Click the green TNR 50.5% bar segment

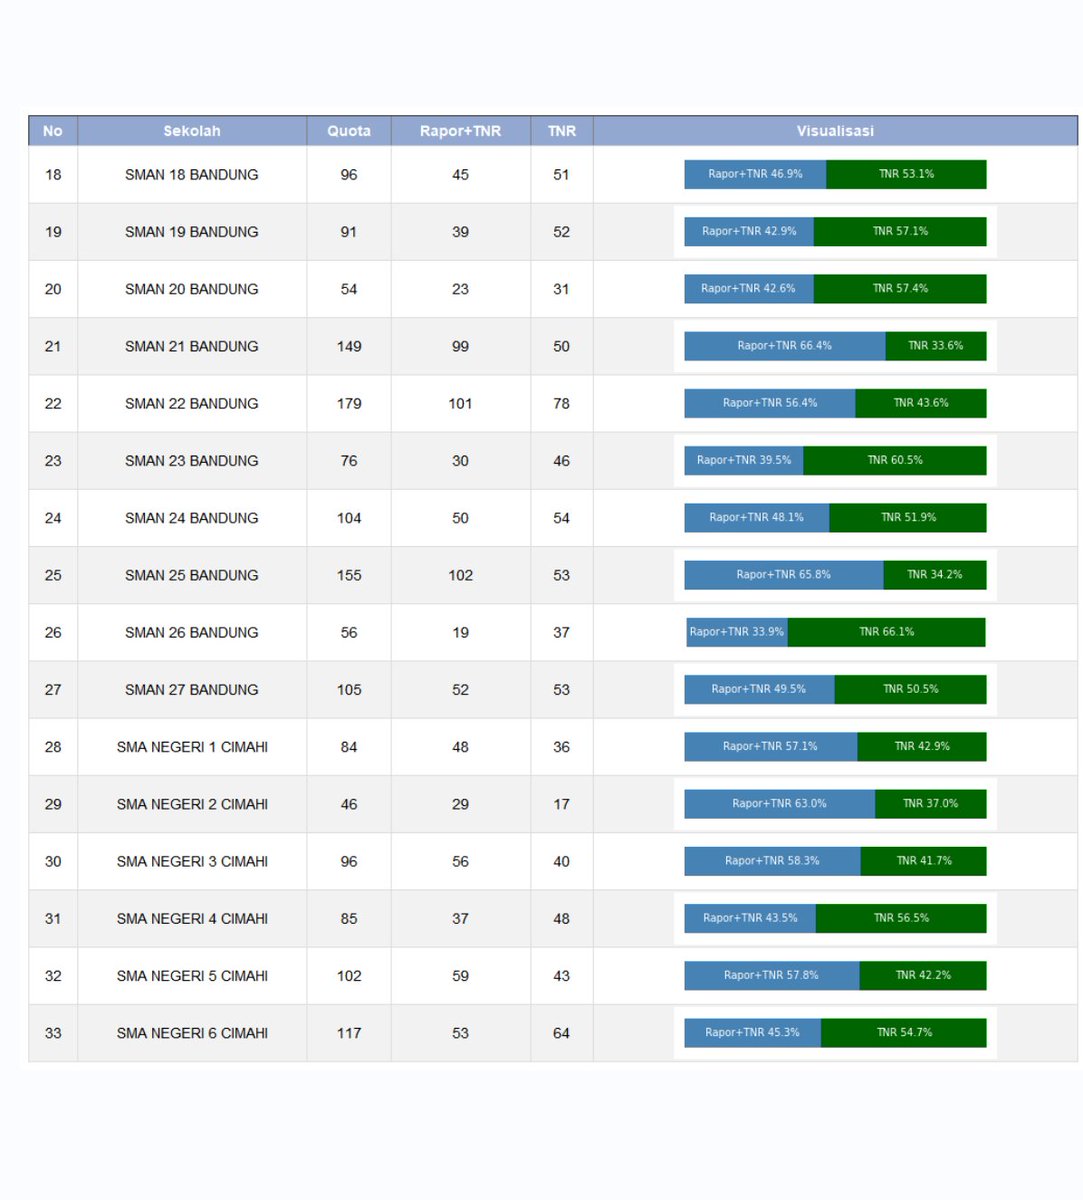click(x=910, y=689)
